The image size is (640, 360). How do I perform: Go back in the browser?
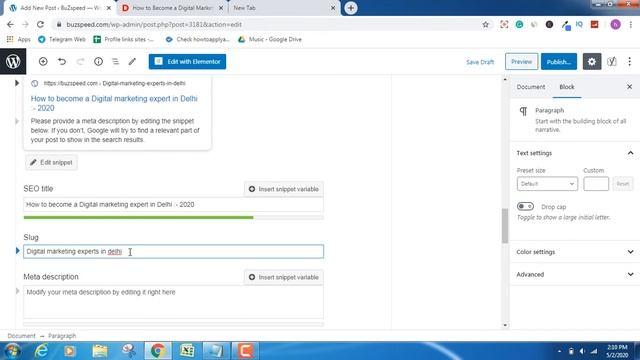tap(10, 24)
